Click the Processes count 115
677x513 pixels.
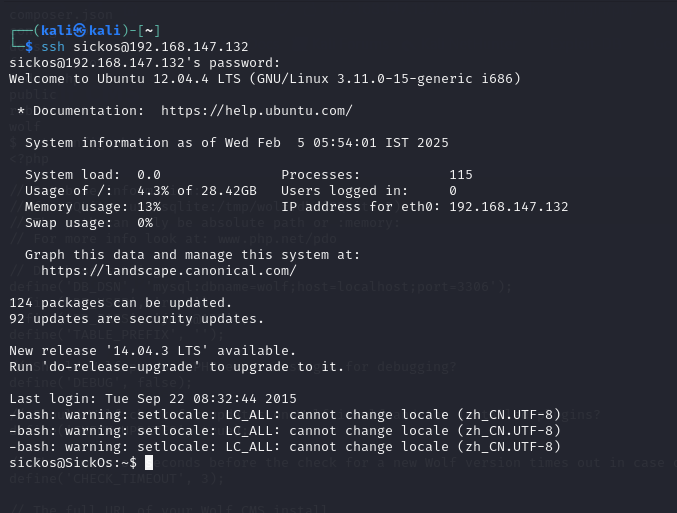(461, 174)
